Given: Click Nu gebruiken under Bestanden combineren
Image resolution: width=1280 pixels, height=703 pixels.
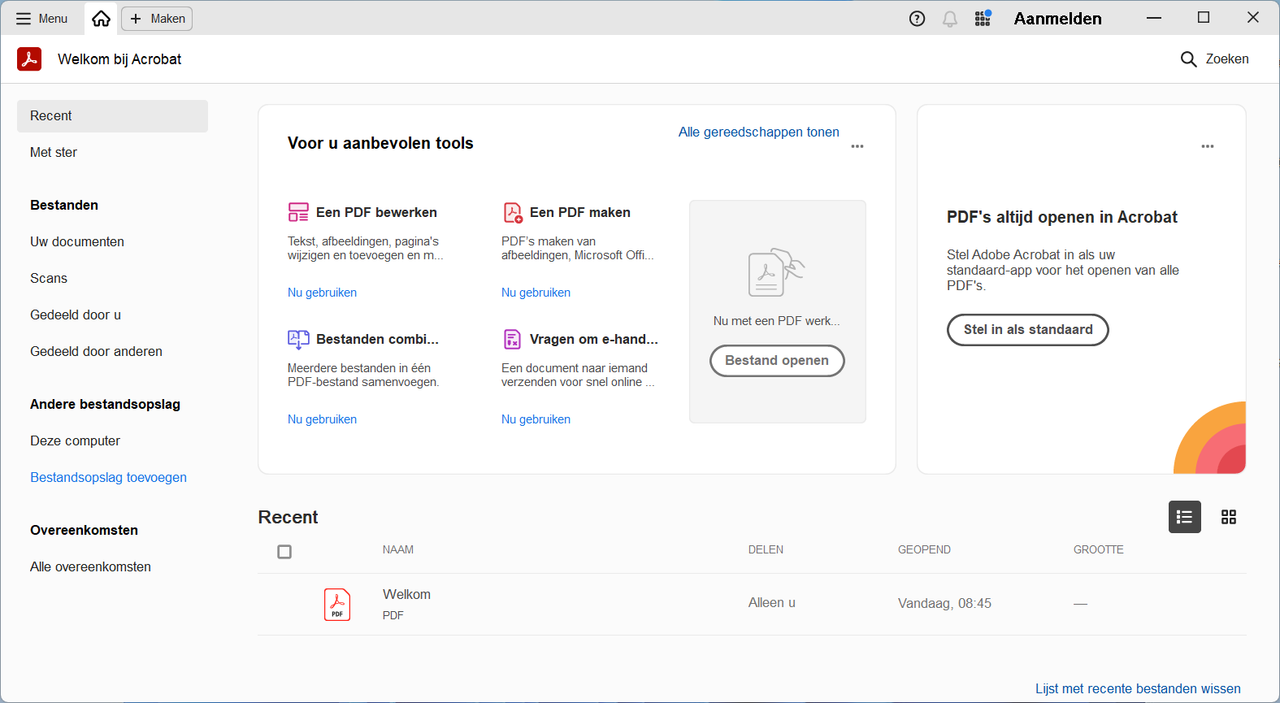Looking at the screenshot, I should [322, 419].
